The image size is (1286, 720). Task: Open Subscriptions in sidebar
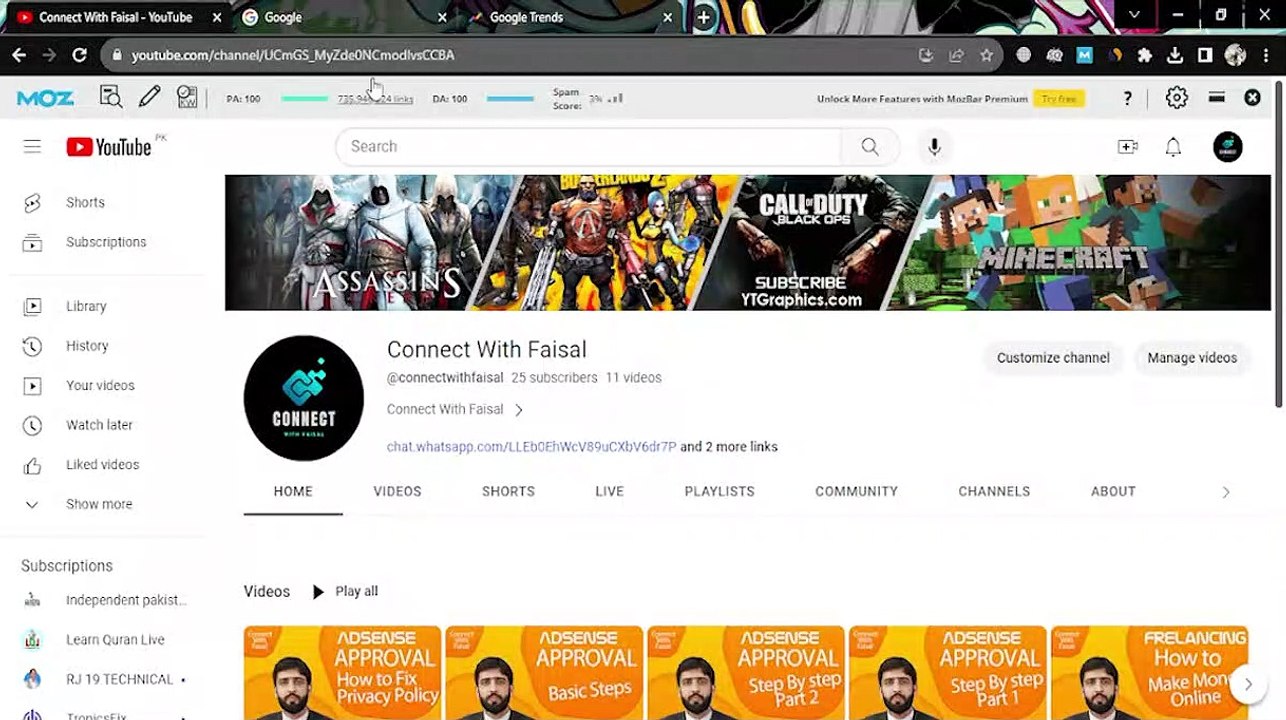pyautogui.click(x=105, y=242)
